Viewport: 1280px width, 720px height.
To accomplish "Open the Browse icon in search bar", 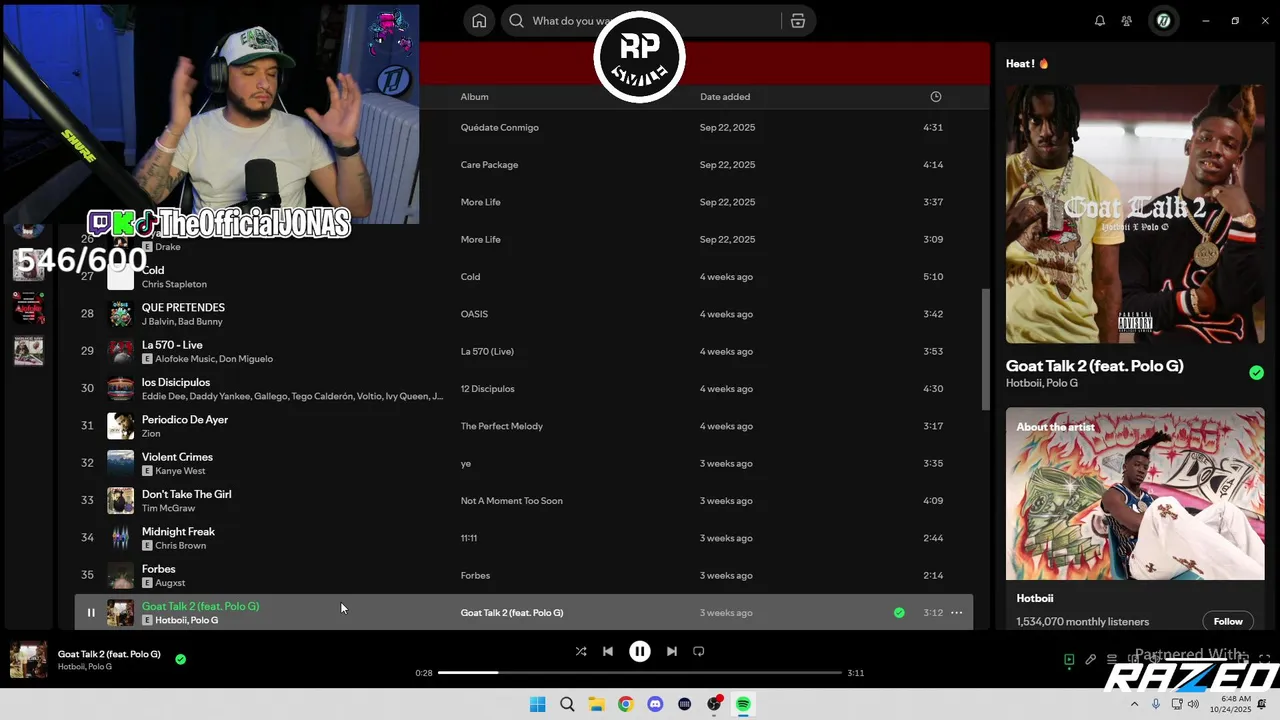I will 797,21.
